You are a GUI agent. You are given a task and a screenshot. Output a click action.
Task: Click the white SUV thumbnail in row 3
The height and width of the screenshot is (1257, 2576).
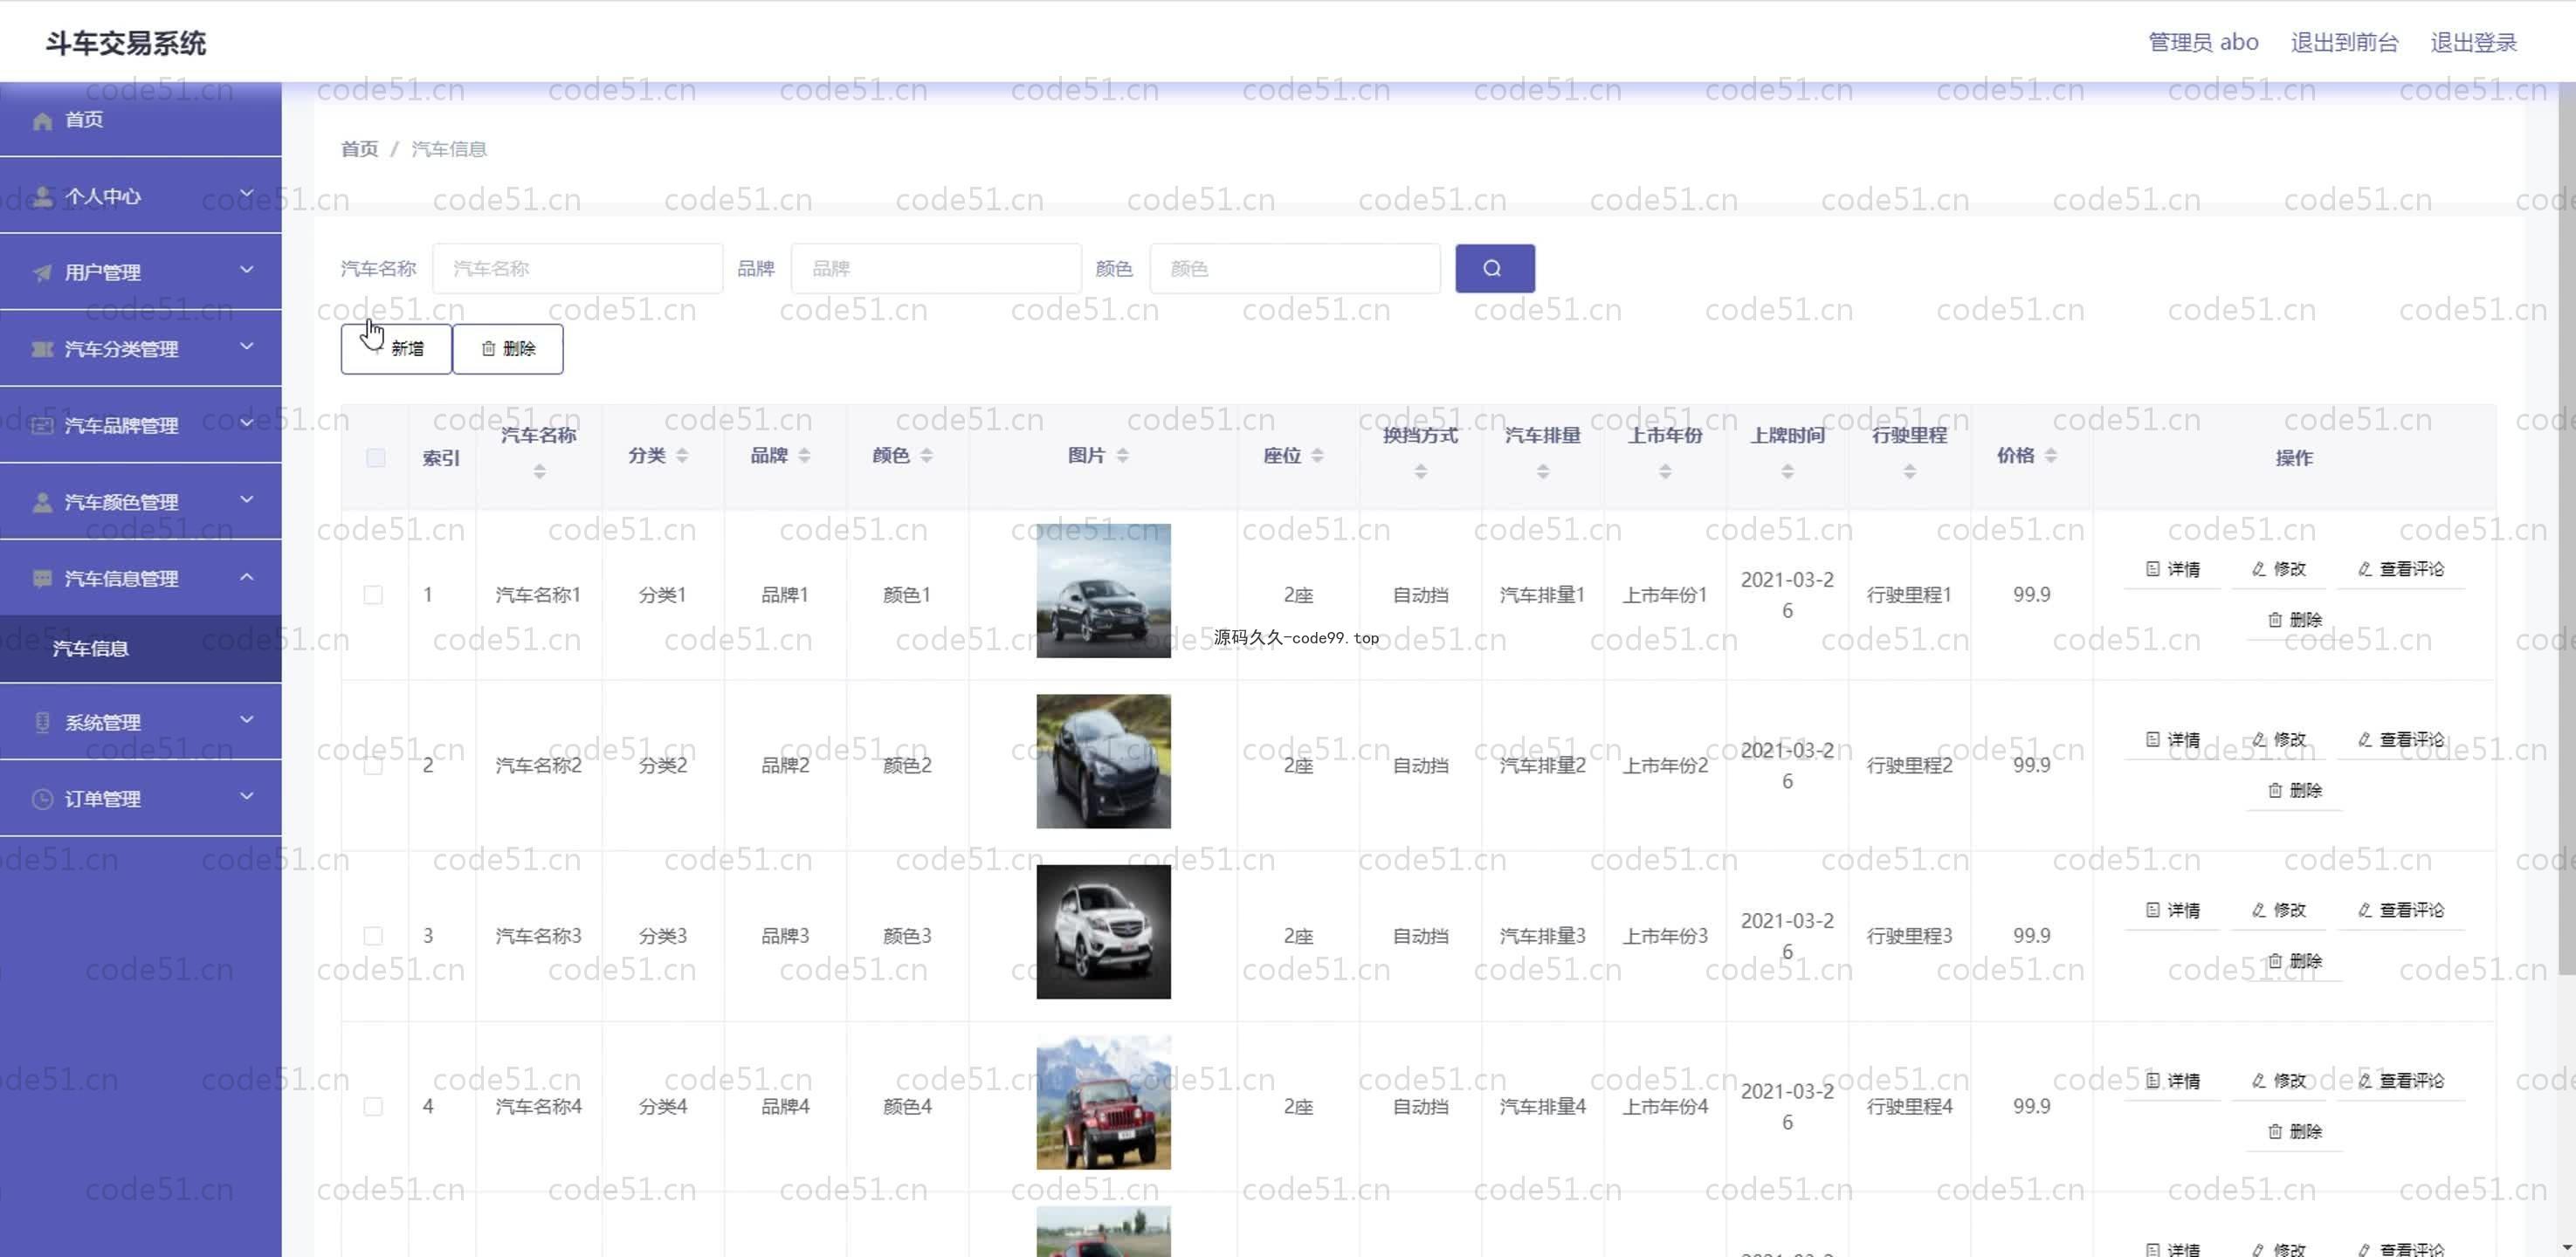(x=1103, y=932)
